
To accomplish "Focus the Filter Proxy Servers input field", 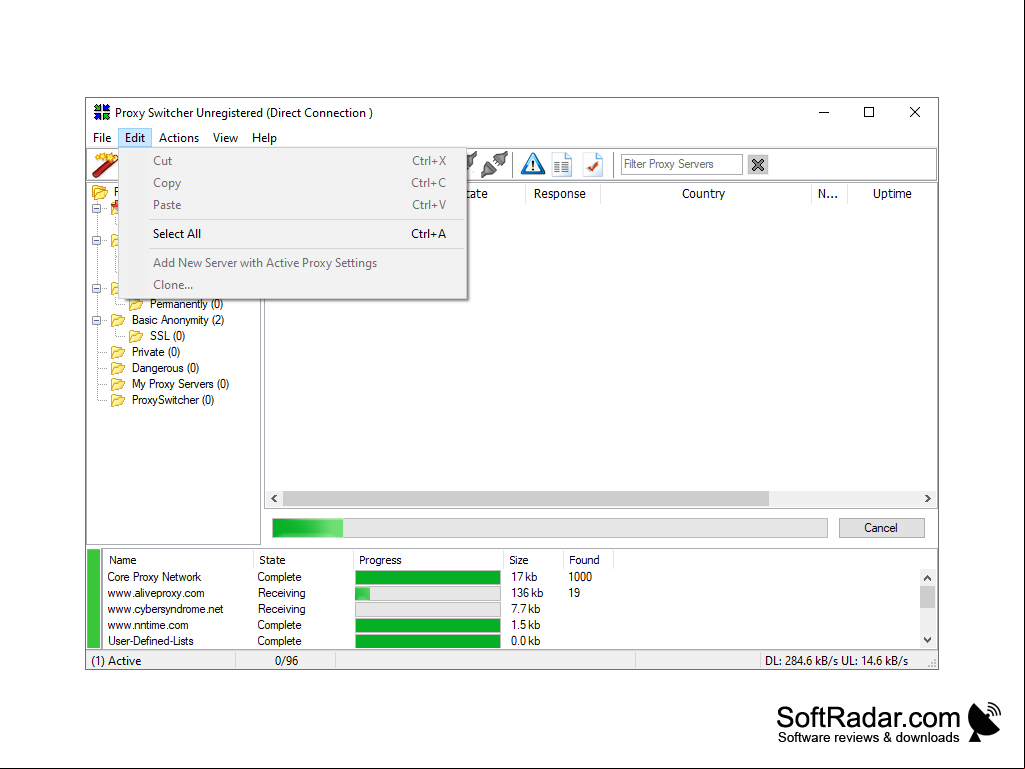I will pos(681,164).
